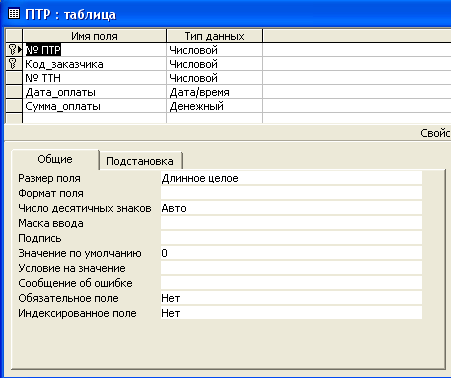The width and height of the screenshot is (451, 378).
Task: Select the field name Дата_оплаты
Action: tap(94, 92)
